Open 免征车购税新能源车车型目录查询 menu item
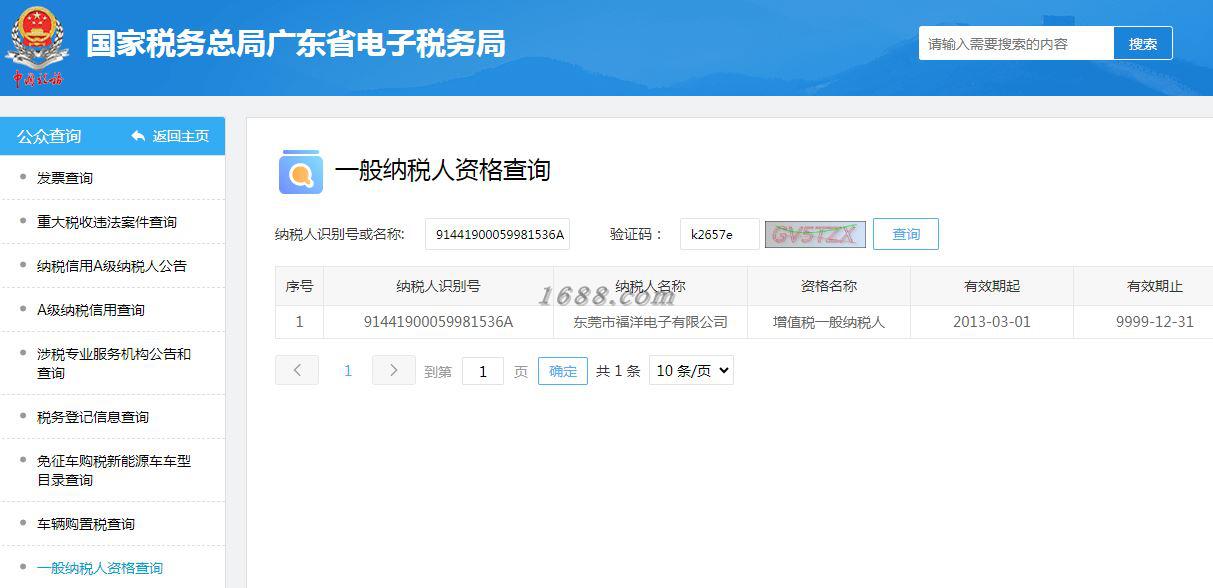This screenshot has width=1213, height=588. pyautogui.click(x=114, y=470)
